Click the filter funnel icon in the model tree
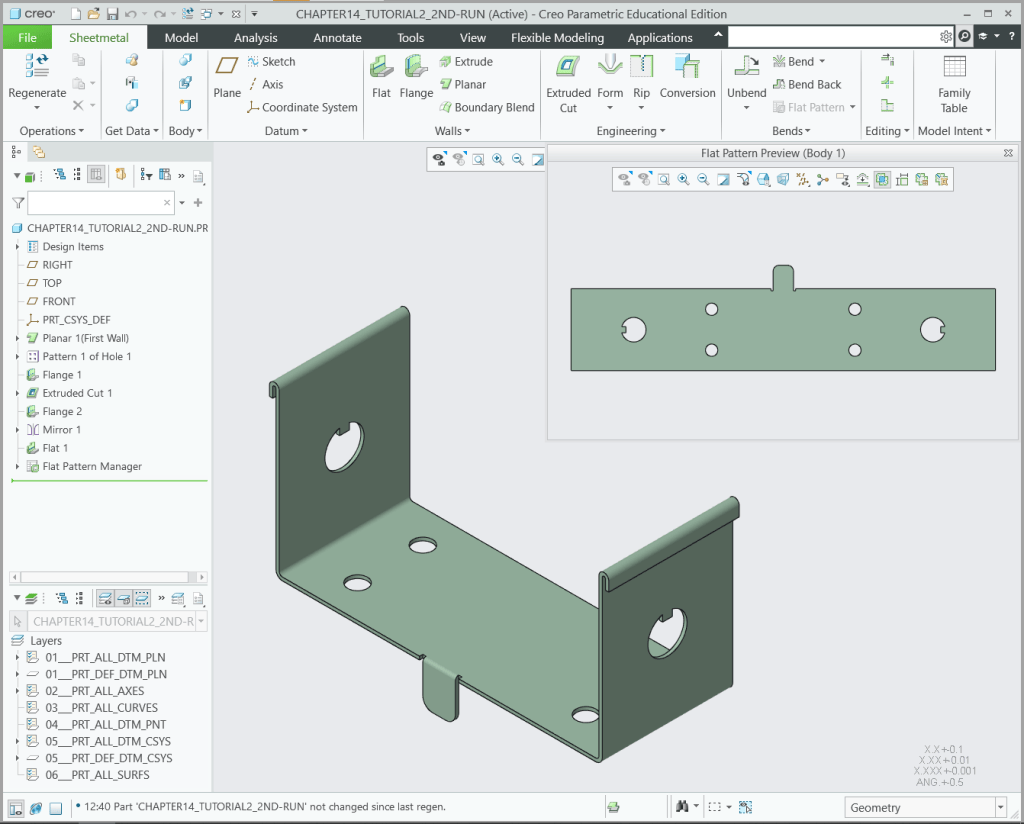The height and width of the screenshot is (824, 1024). point(18,203)
